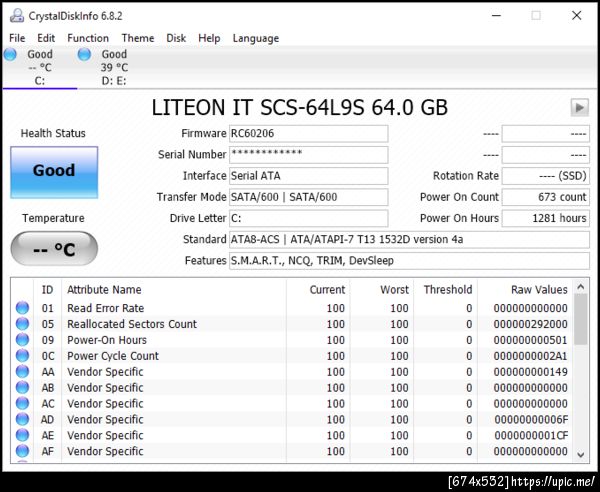
Task: Click Power On Count 673 count field
Action: point(545,197)
